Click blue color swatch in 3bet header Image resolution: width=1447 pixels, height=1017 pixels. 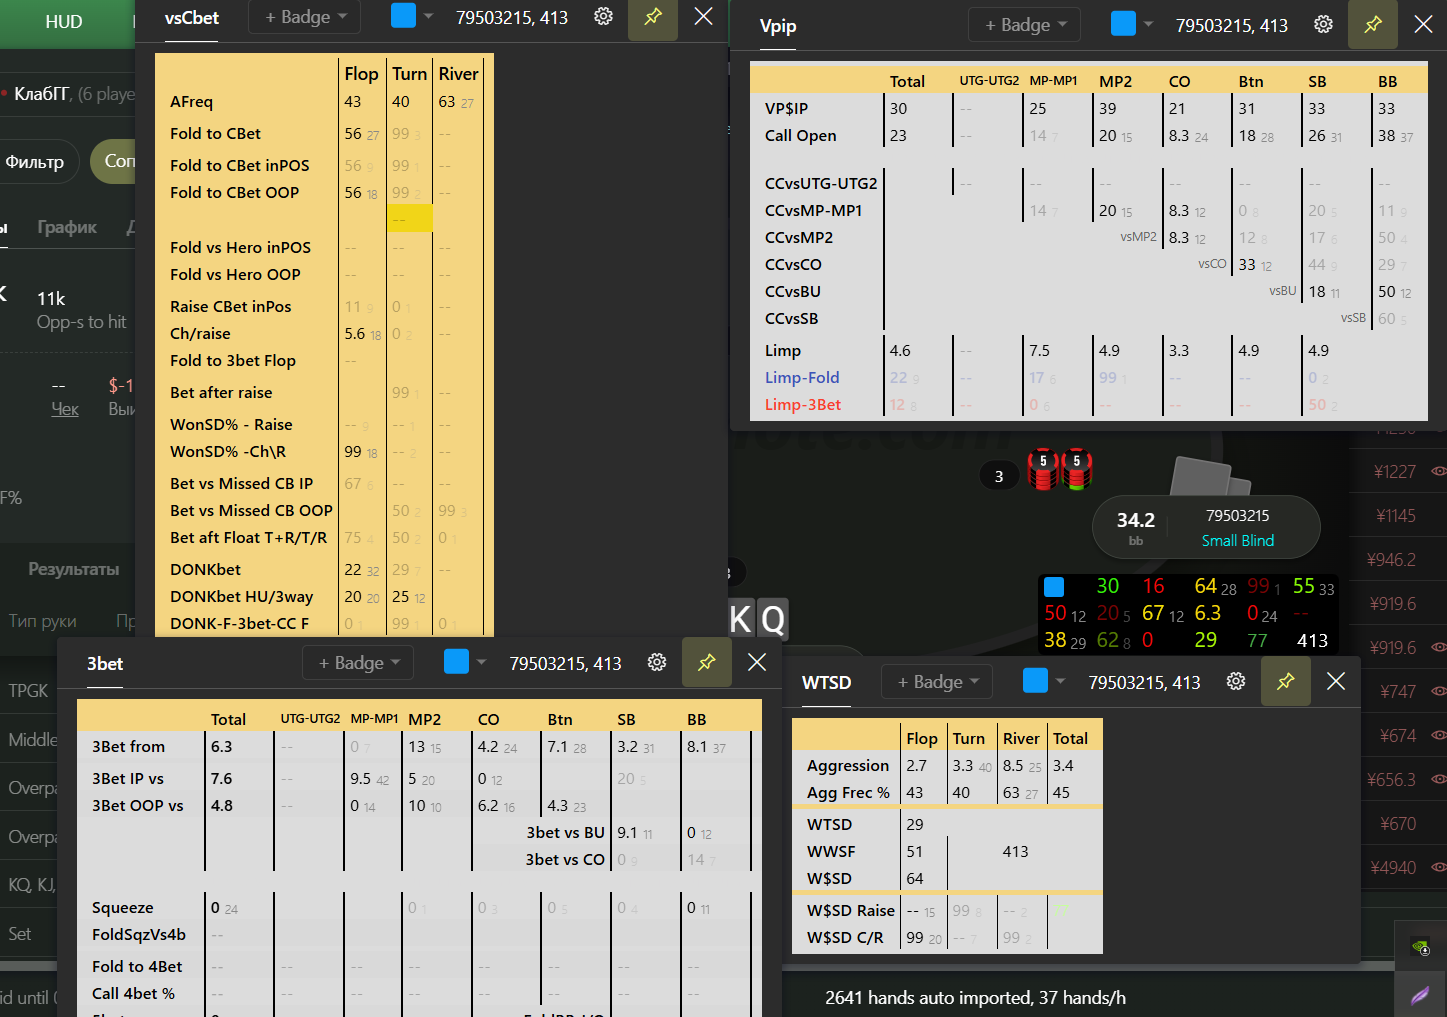pyautogui.click(x=456, y=661)
